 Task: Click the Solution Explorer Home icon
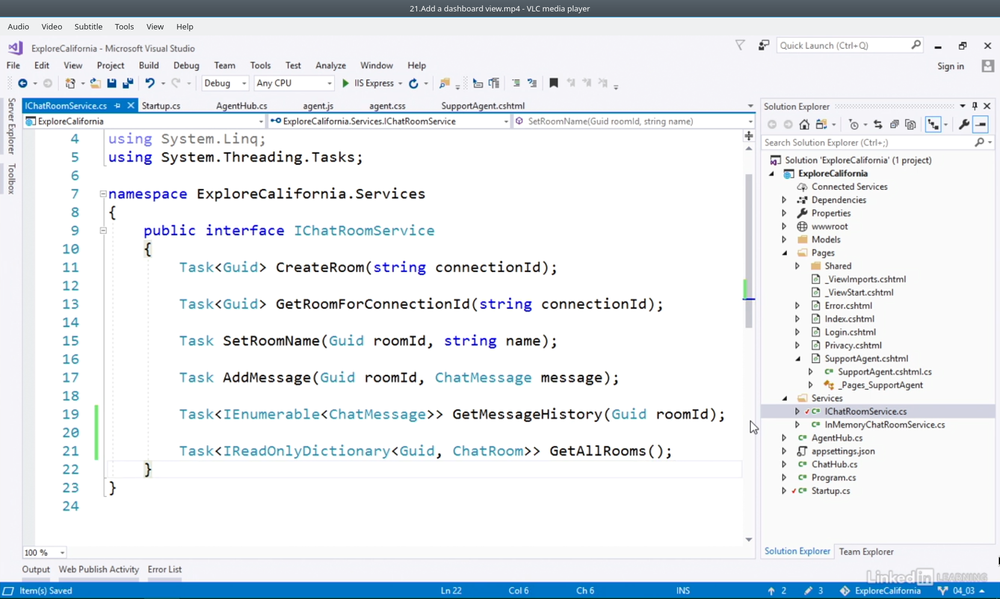coord(805,125)
